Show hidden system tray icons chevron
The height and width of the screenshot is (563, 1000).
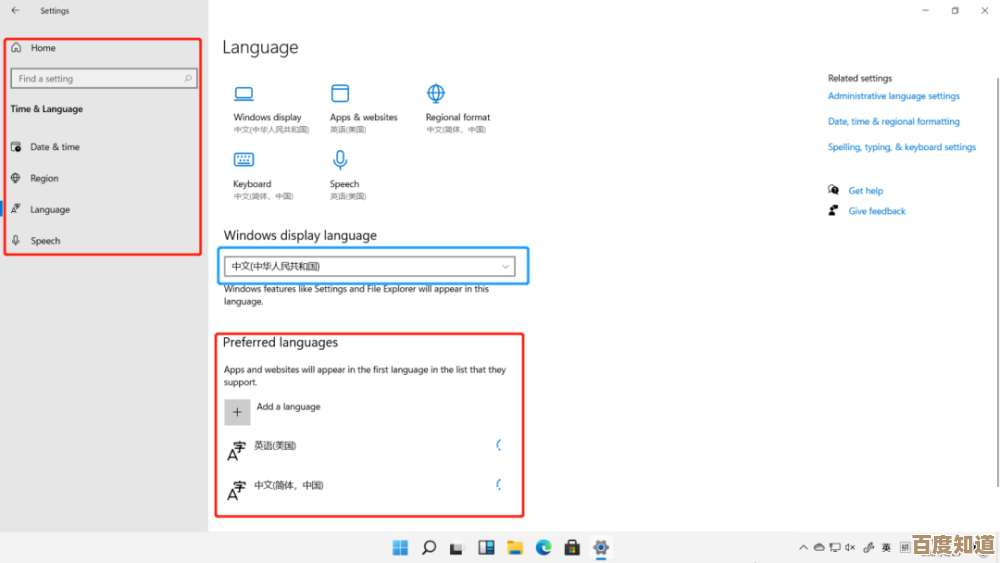[803, 548]
